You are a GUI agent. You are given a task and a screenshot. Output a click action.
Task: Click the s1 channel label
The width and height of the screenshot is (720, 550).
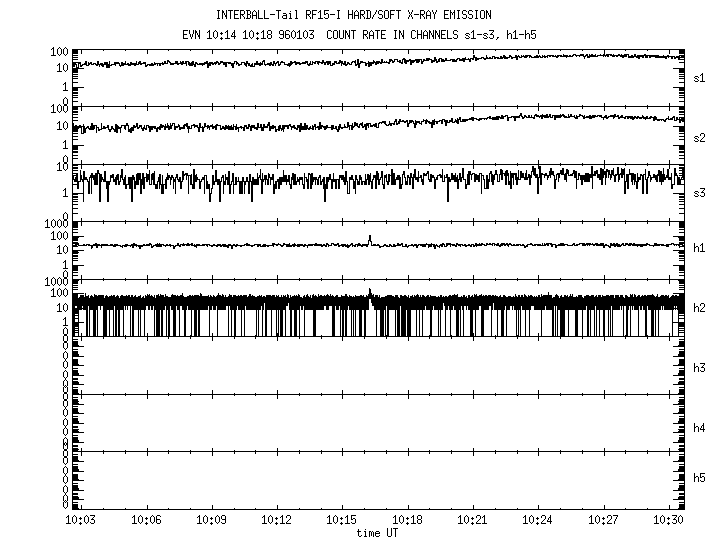pyautogui.click(x=700, y=78)
